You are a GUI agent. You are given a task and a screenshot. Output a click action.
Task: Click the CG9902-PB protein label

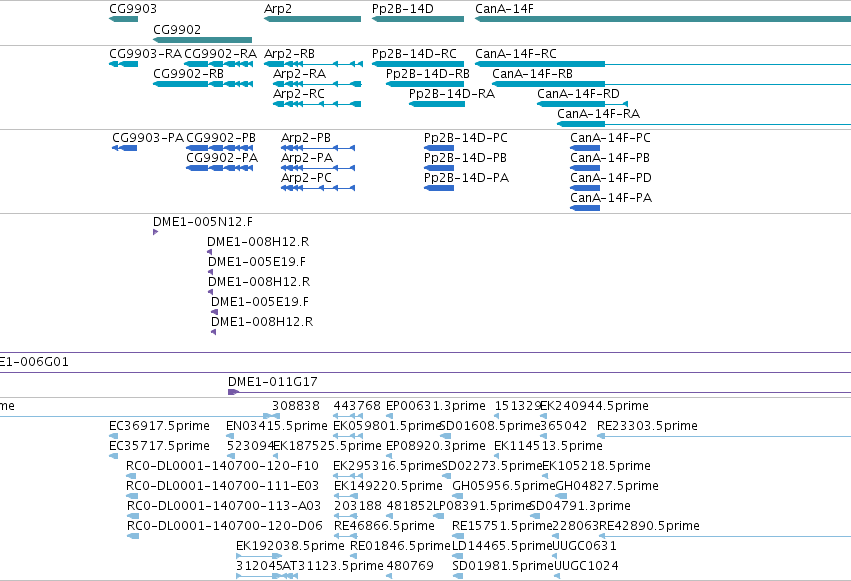point(221,138)
